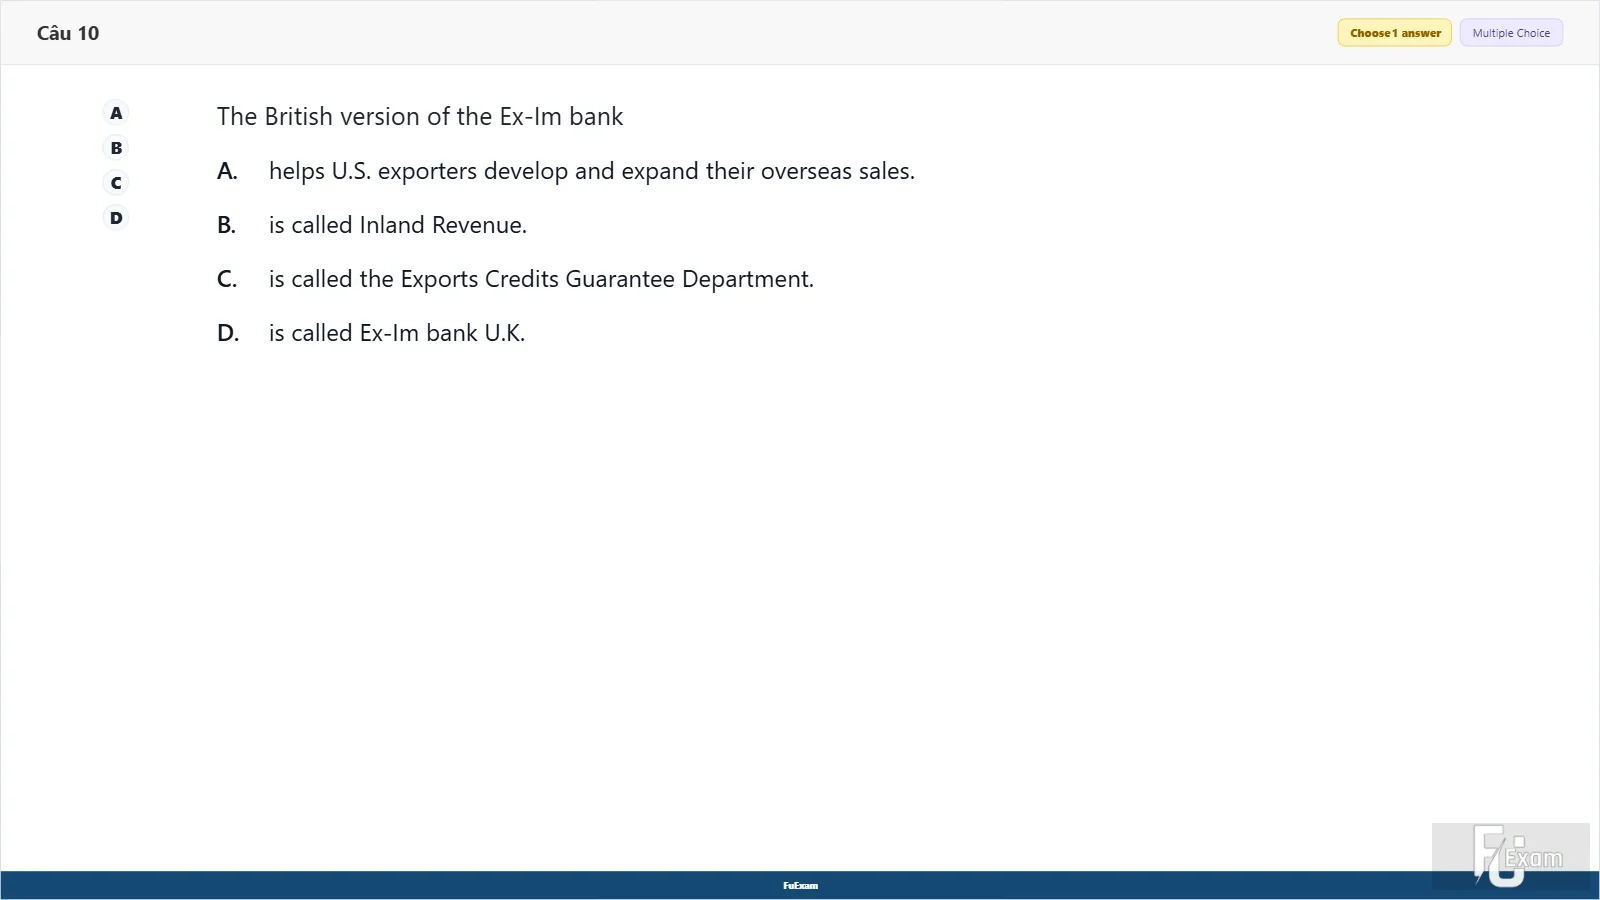
Task: Click the question text about Ex-Im bank
Action: pos(420,117)
